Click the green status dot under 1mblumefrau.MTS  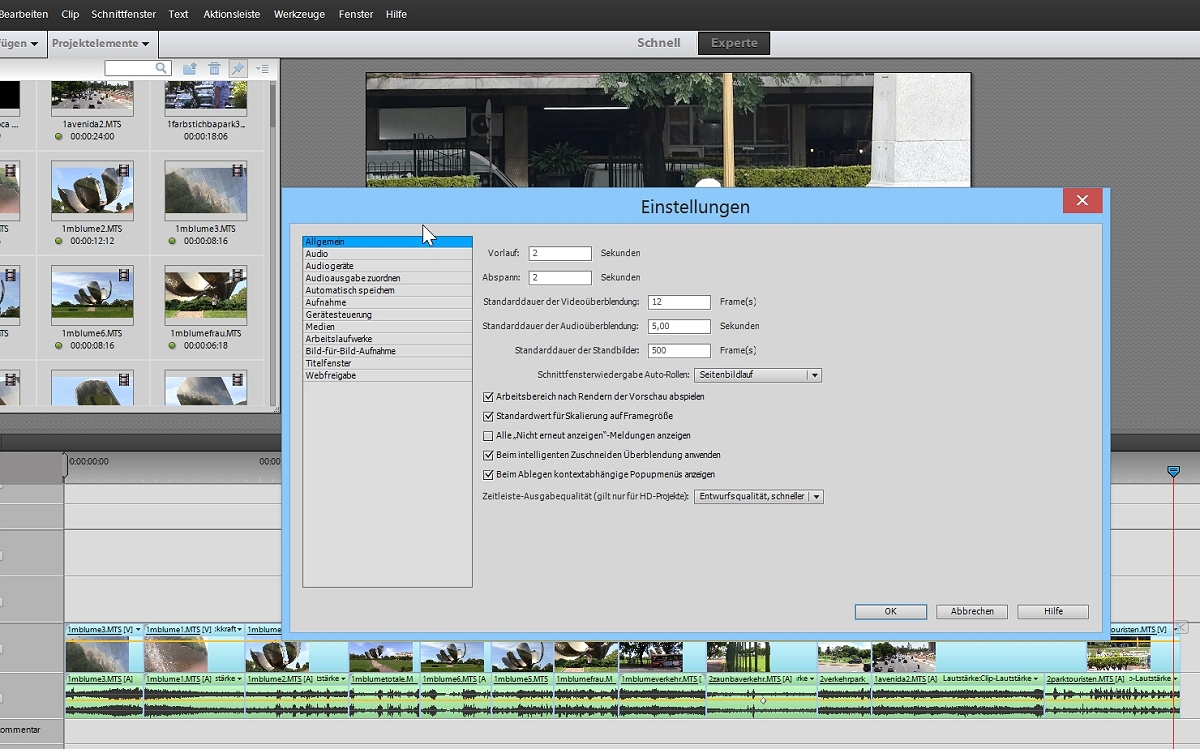click(172, 346)
